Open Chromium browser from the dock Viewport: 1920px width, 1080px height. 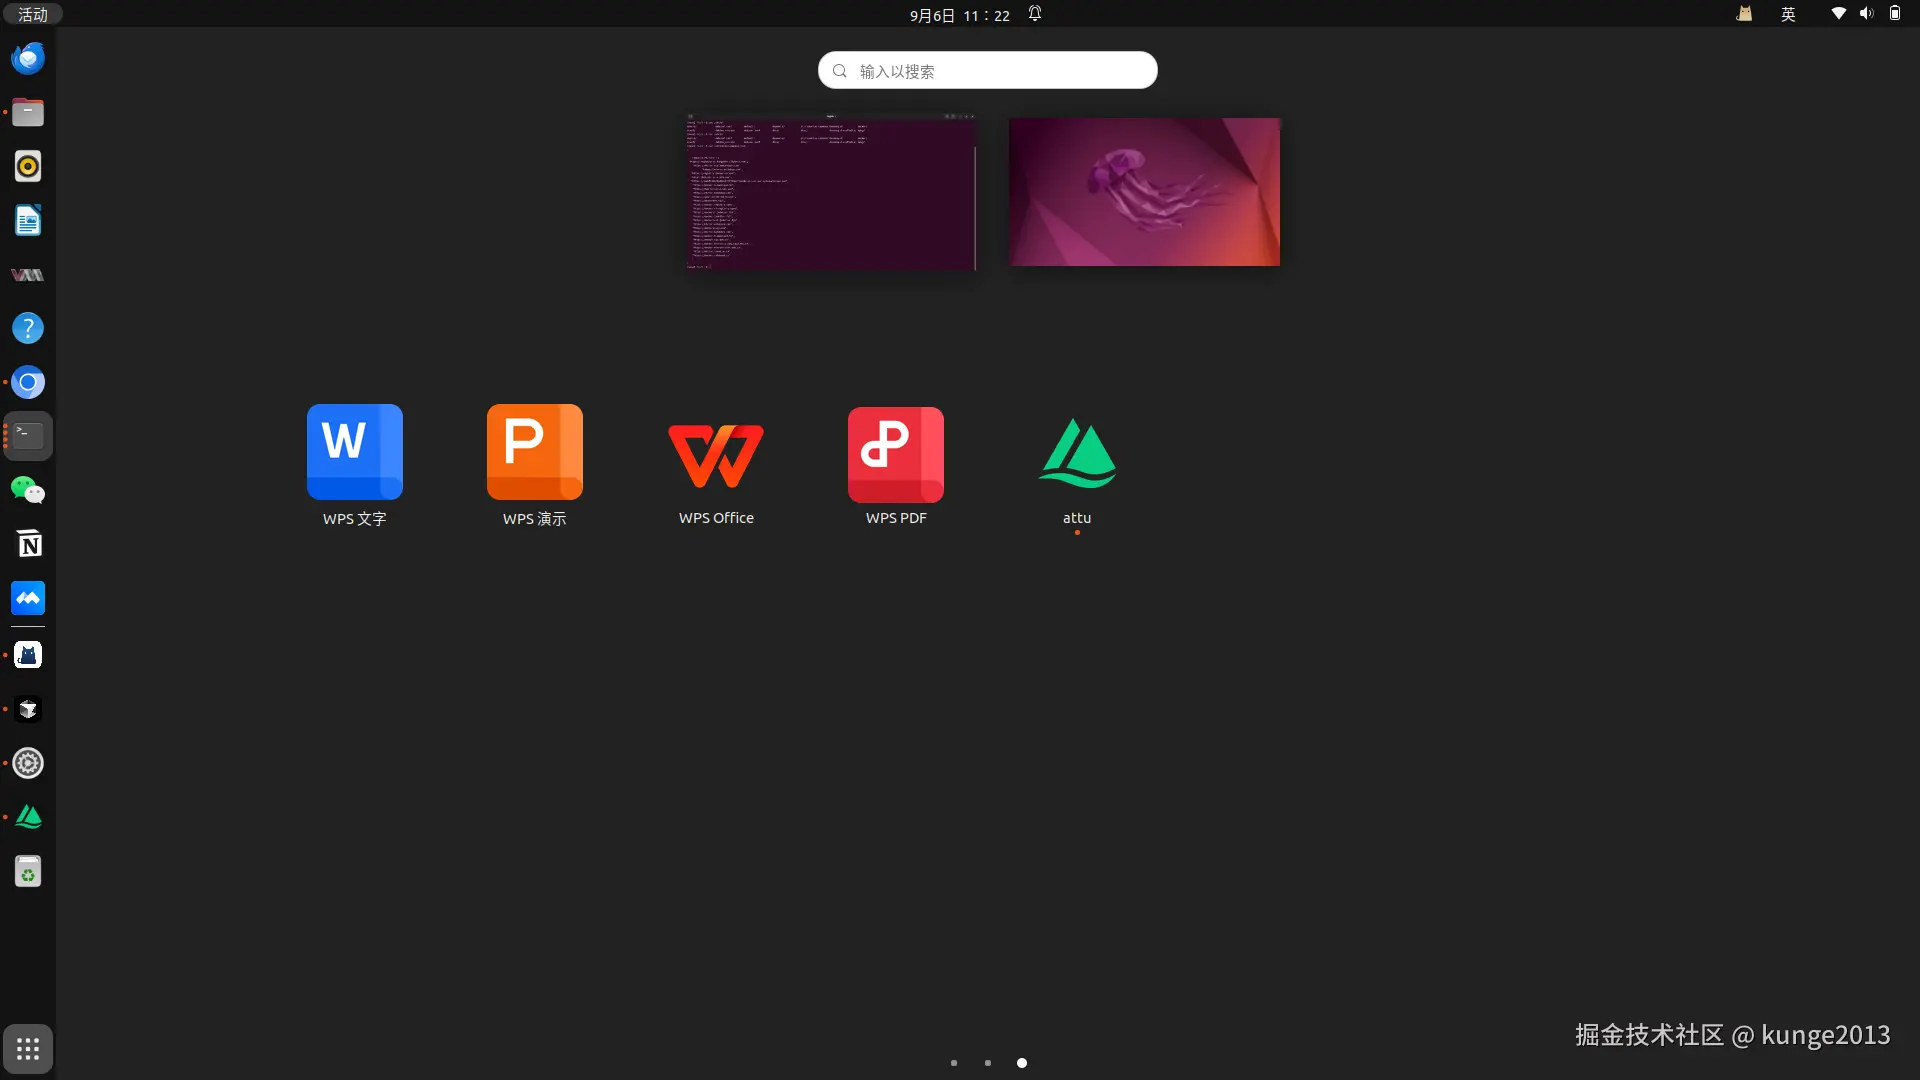tap(28, 382)
